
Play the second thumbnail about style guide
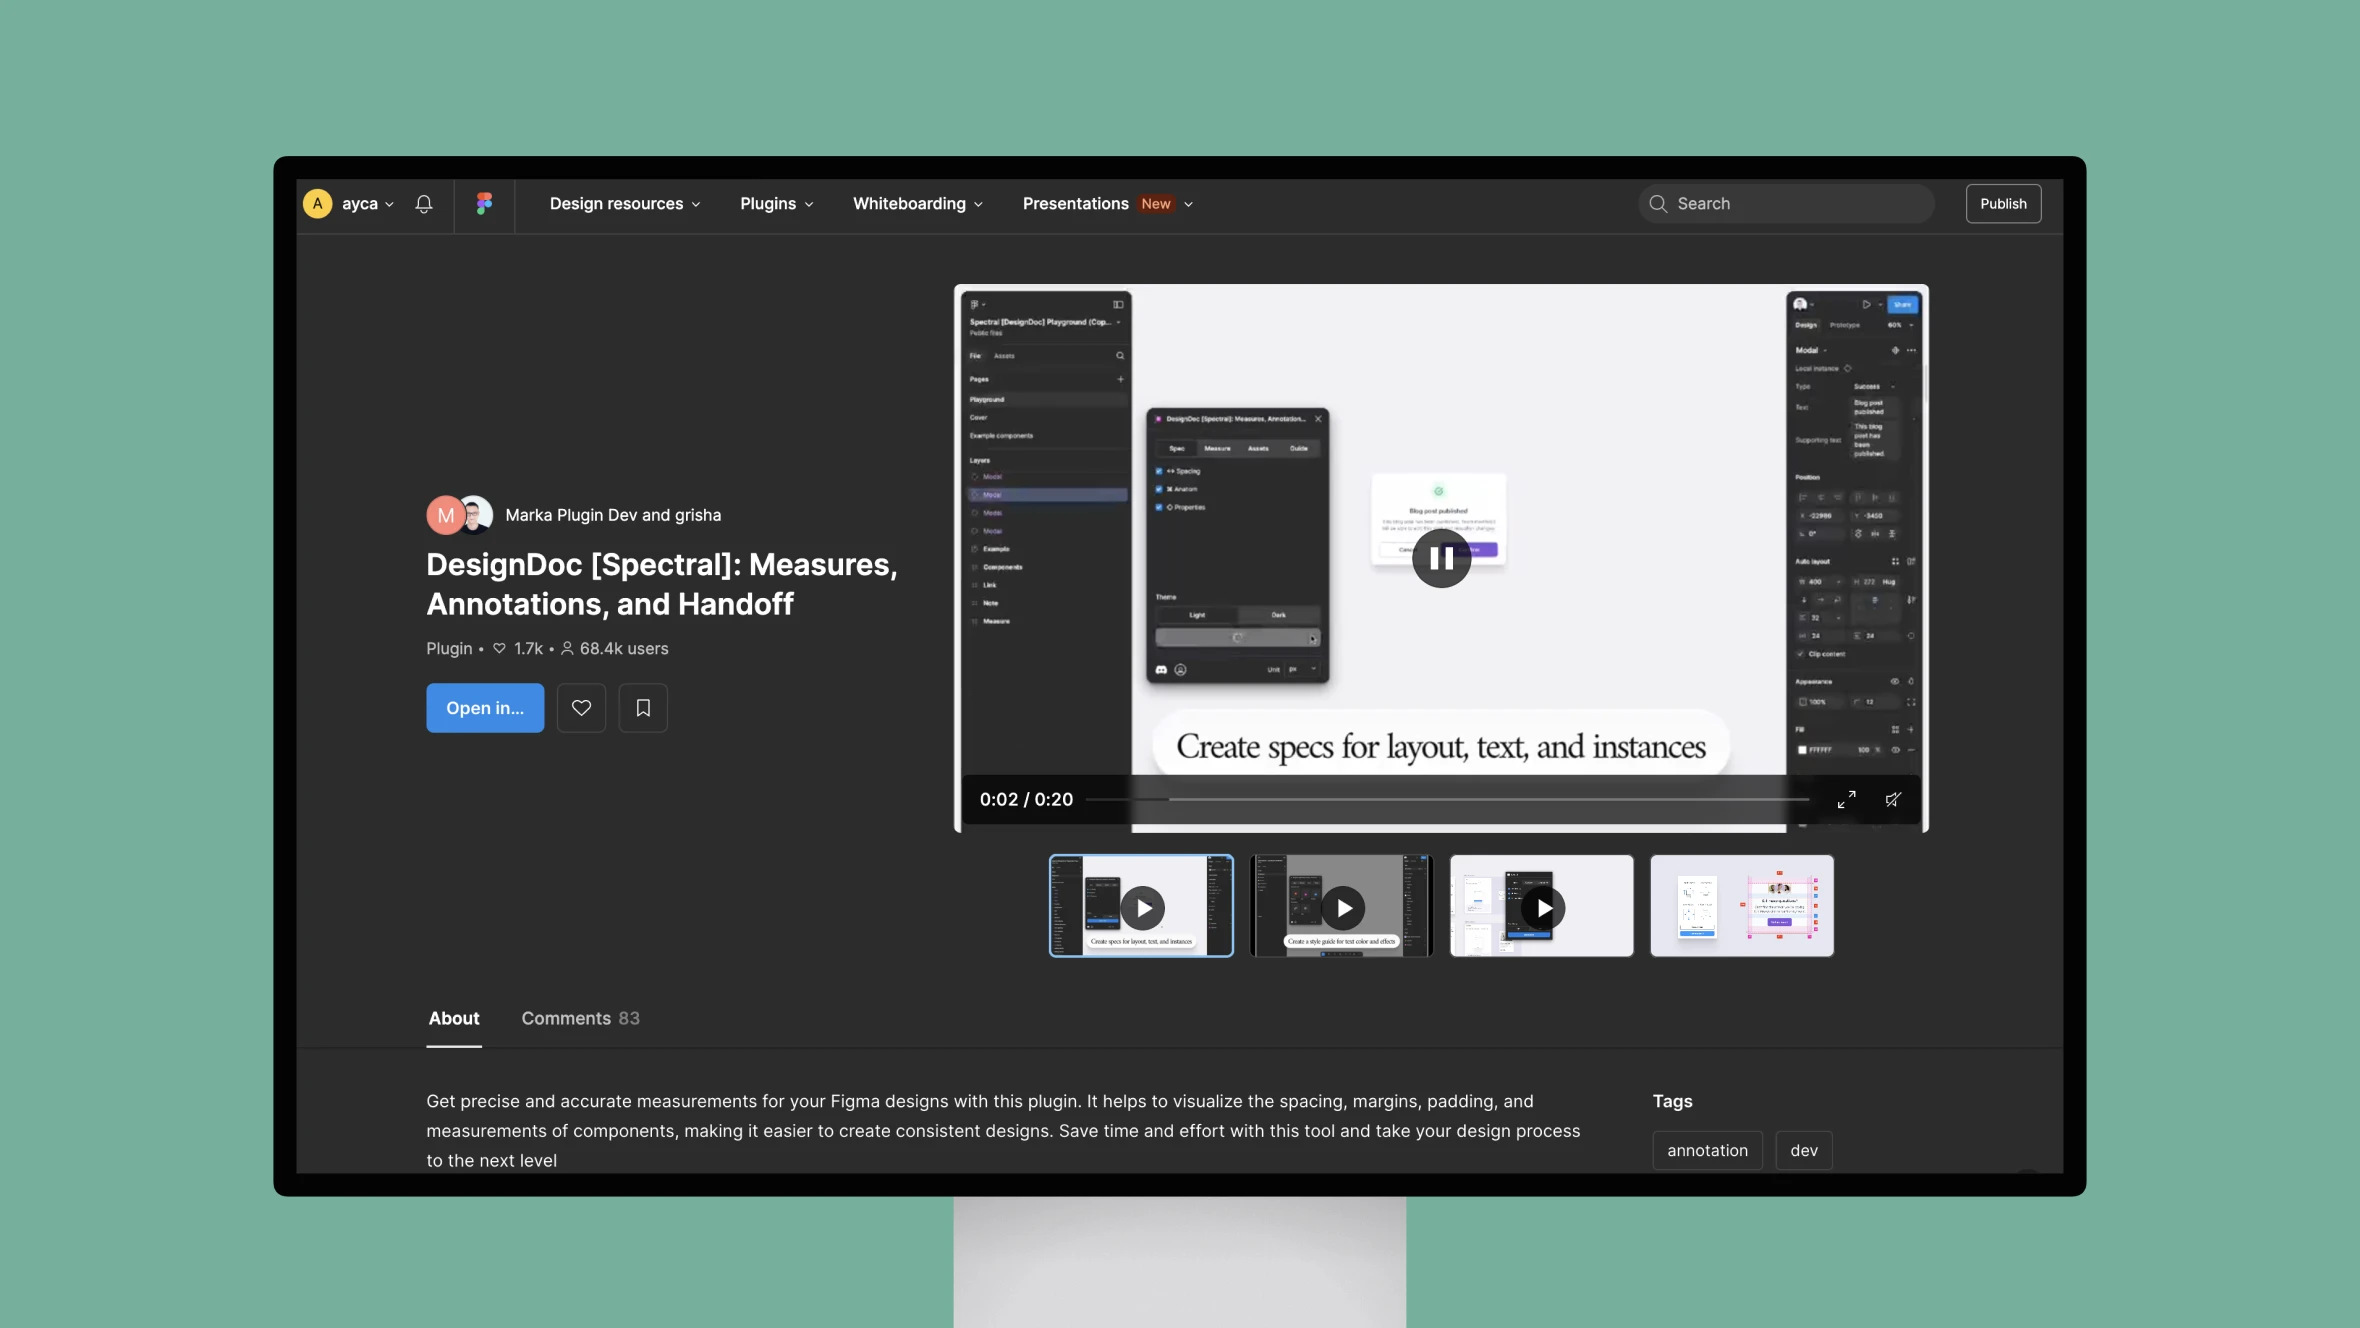(x=1342, y=906)
